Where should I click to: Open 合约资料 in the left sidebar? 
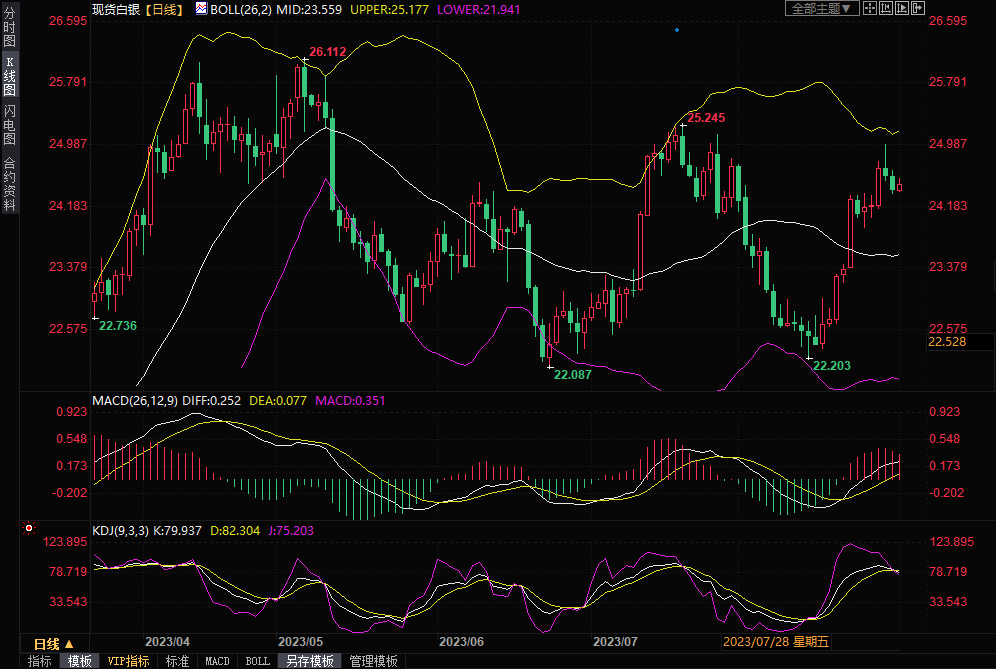tap(9, 184)
